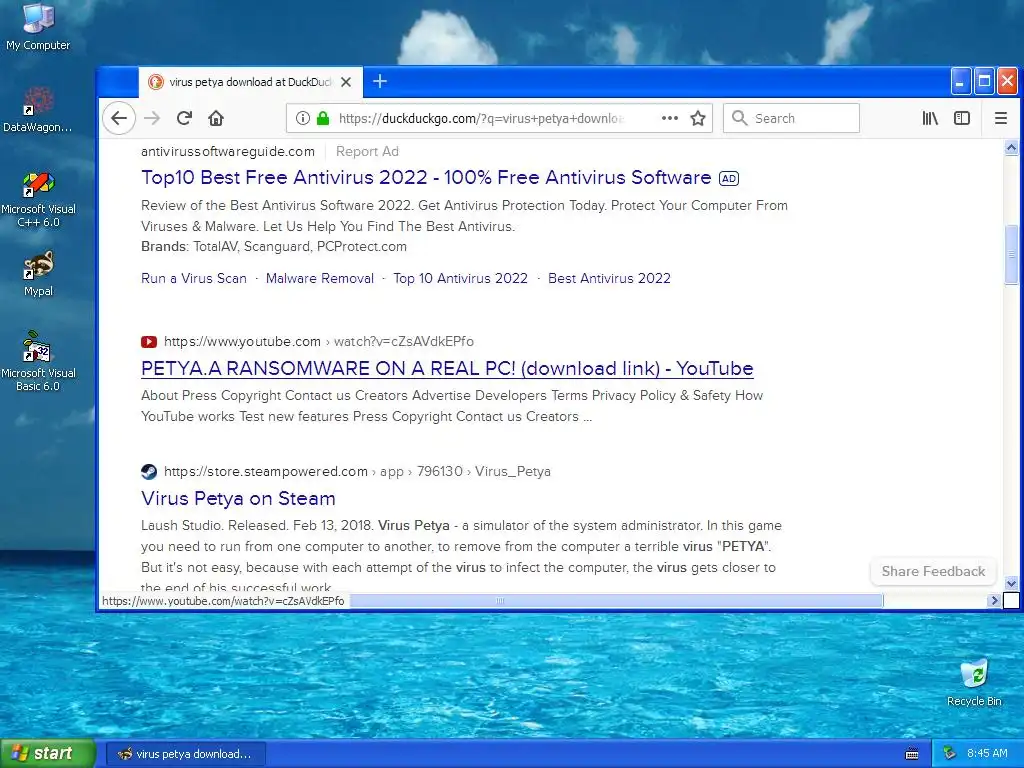Close the virus petya download tab
This screenshot has height=768, width=1024.
pos(346,82)
